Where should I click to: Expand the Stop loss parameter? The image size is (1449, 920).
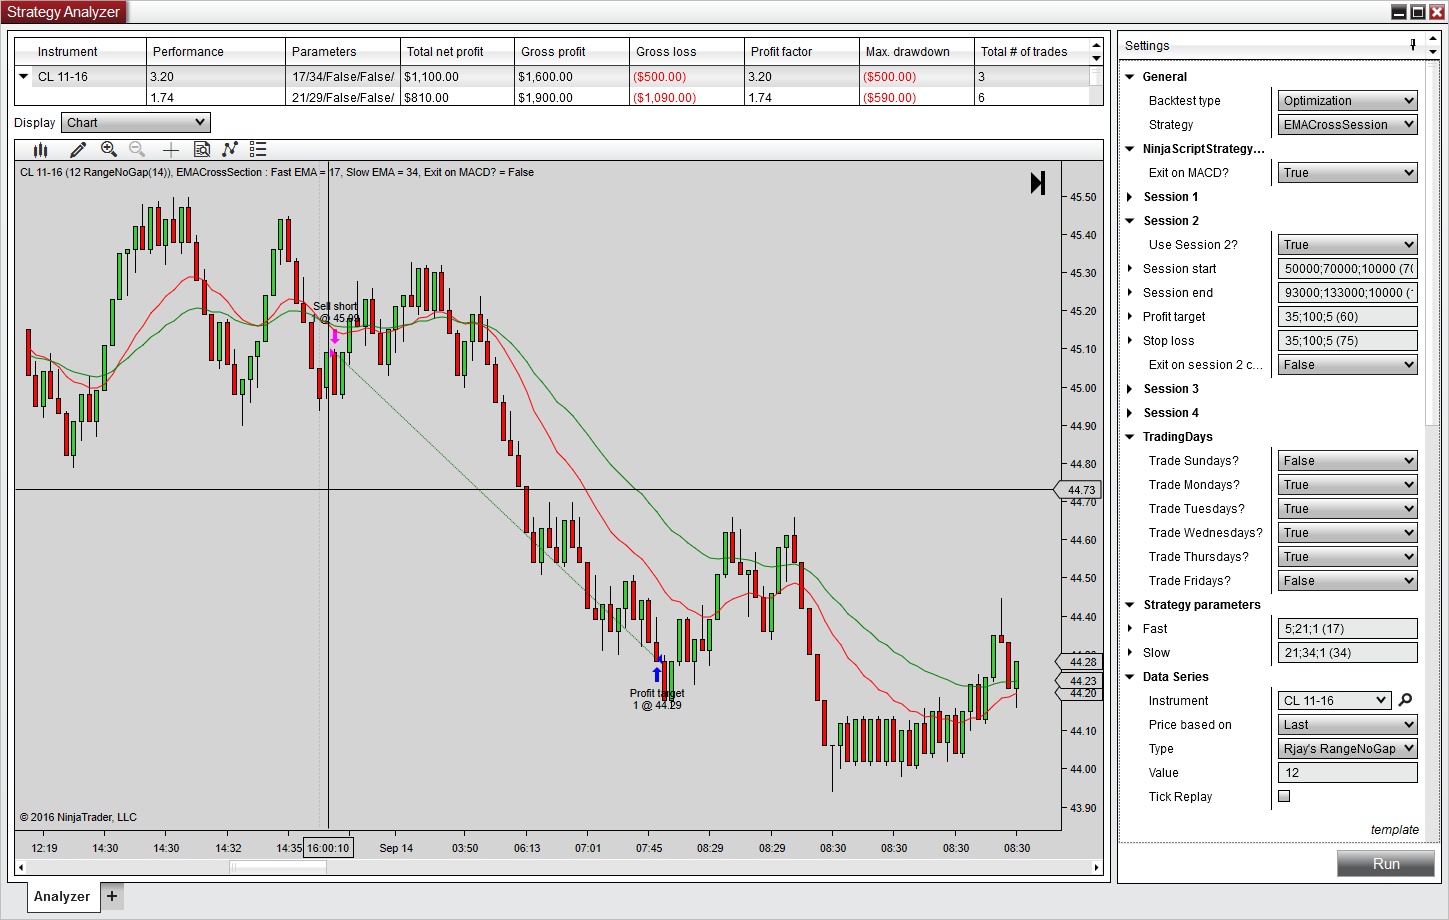pyautogui.click(x=1130, y=341)
